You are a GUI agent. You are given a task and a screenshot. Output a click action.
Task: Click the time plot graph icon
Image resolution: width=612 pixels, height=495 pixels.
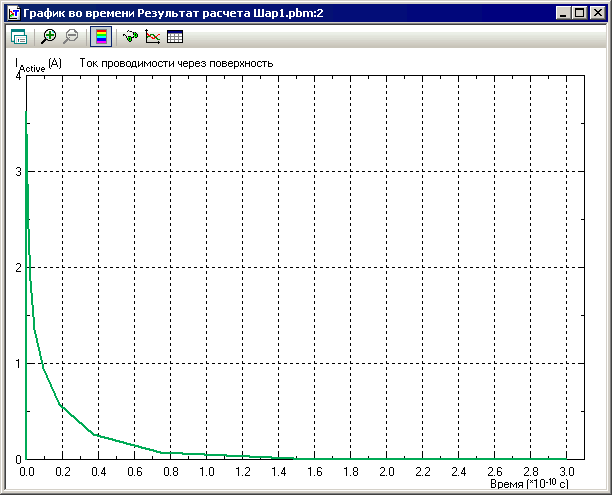(x=152, y=37)
